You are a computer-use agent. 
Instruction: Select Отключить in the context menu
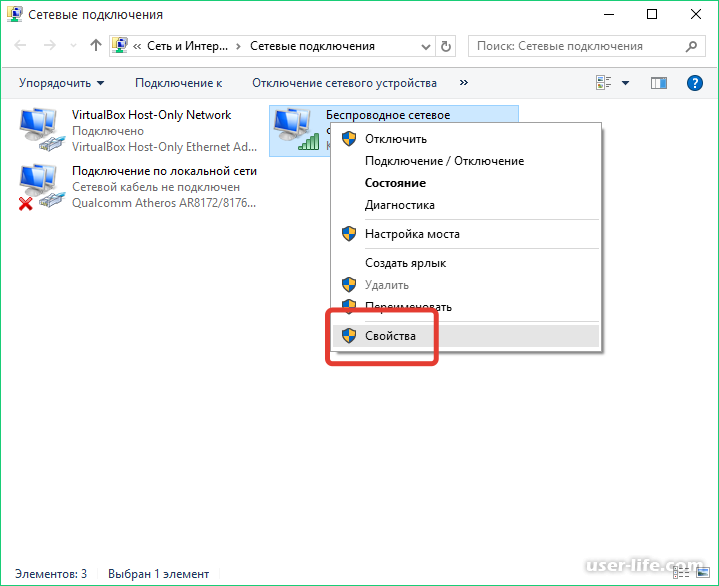coord(395,139)
